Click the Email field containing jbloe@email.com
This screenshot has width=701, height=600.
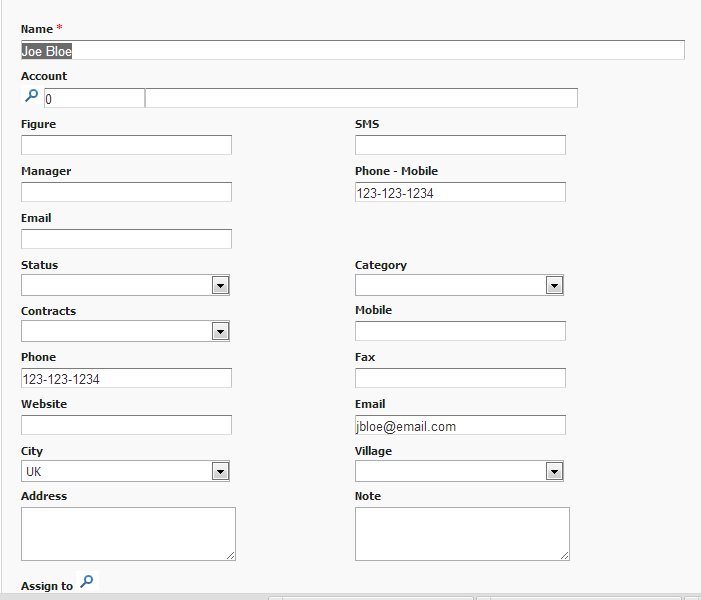point(460,425)
